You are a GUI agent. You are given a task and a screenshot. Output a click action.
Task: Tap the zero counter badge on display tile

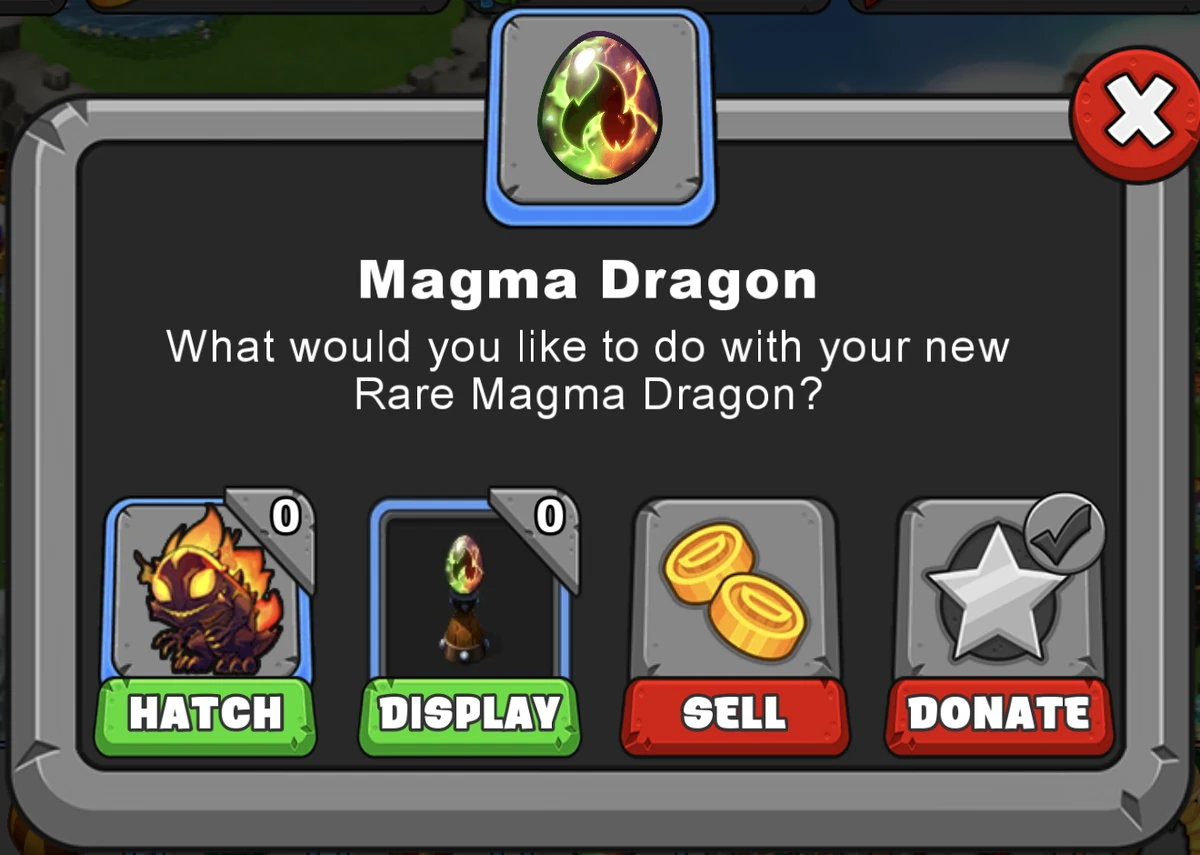(548, 516)
